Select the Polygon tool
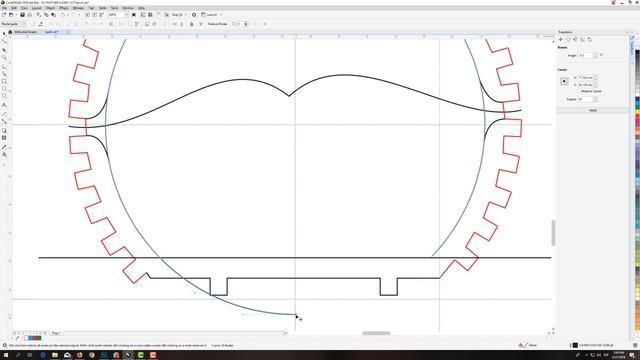The height and width of the screenshot is (360, 640). [x=4, y=96]
